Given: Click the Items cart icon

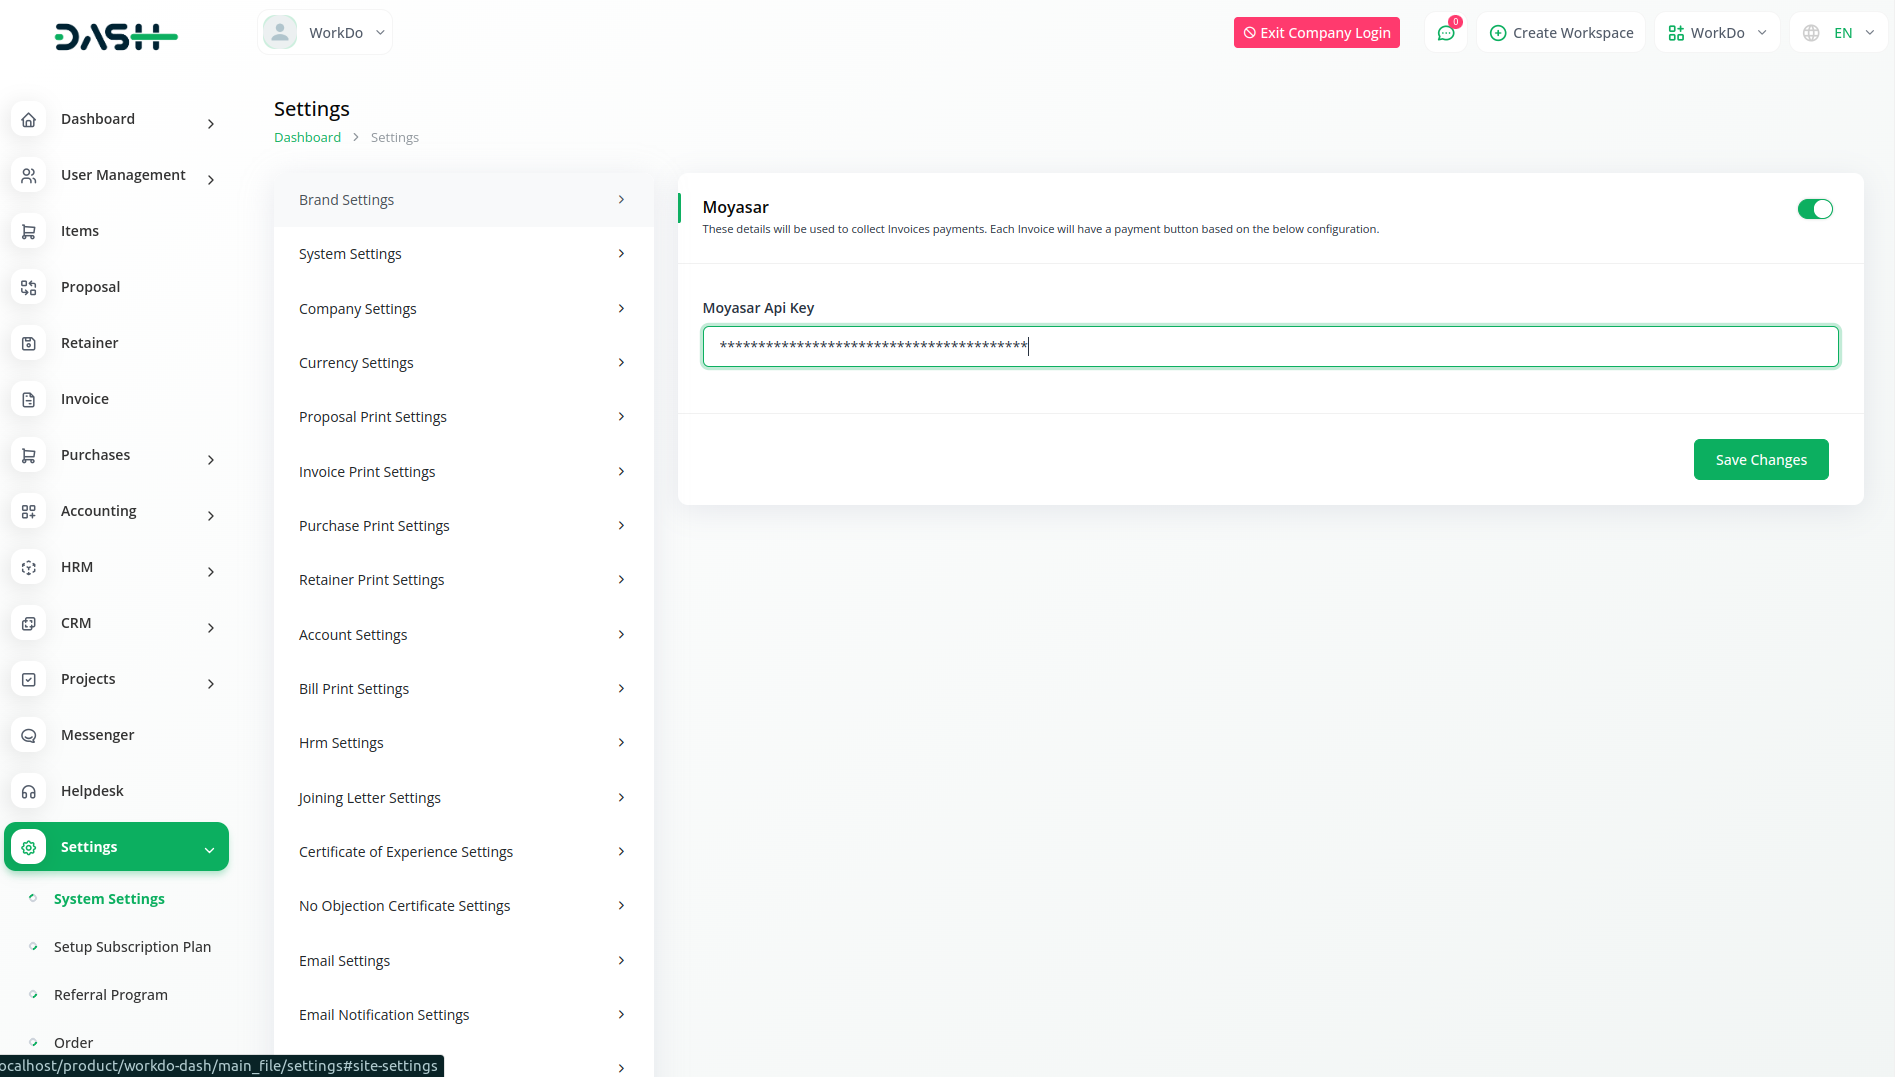Looking at the screenshot, I should pos(29,232).
